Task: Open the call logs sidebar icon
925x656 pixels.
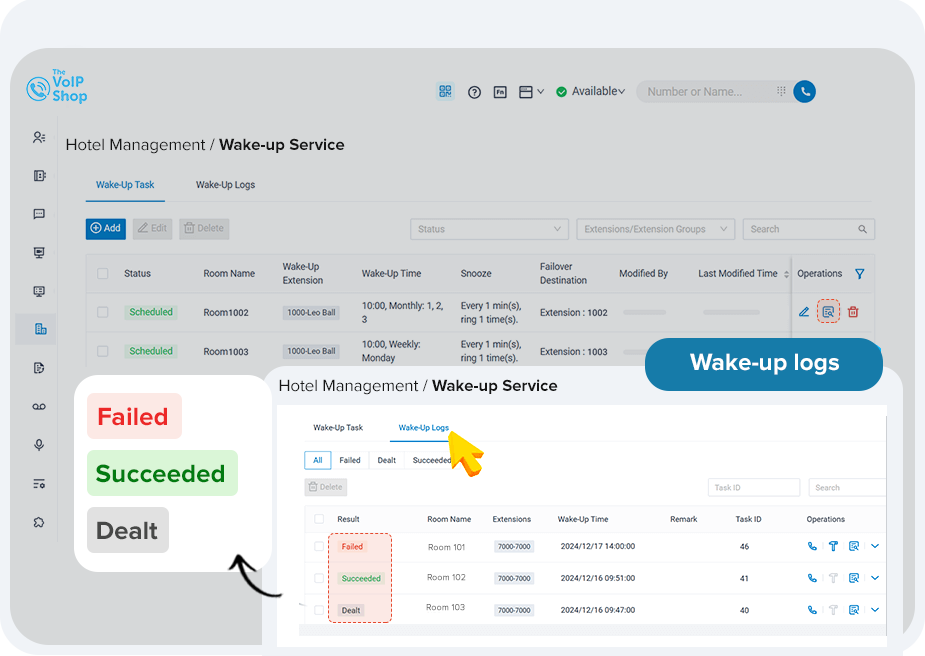Action: click(x=39, y=176)
